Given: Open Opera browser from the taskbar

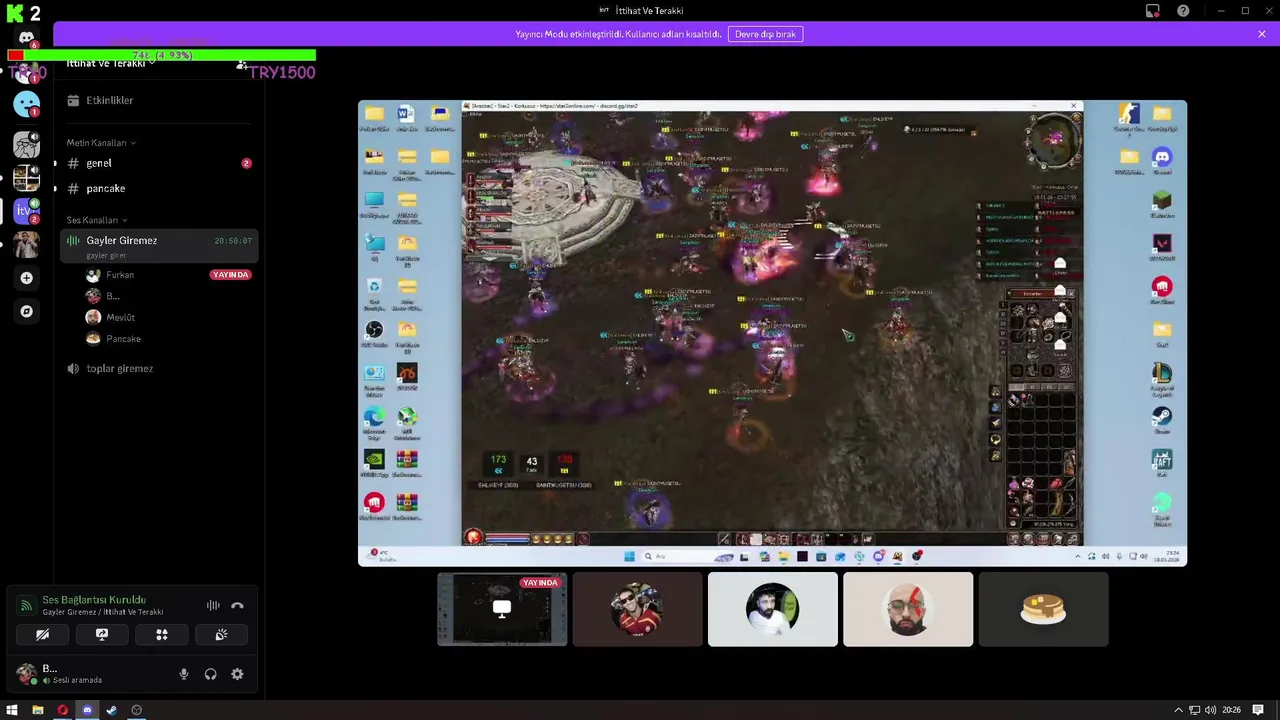Looking at the screenshot, I should [62, 710].
